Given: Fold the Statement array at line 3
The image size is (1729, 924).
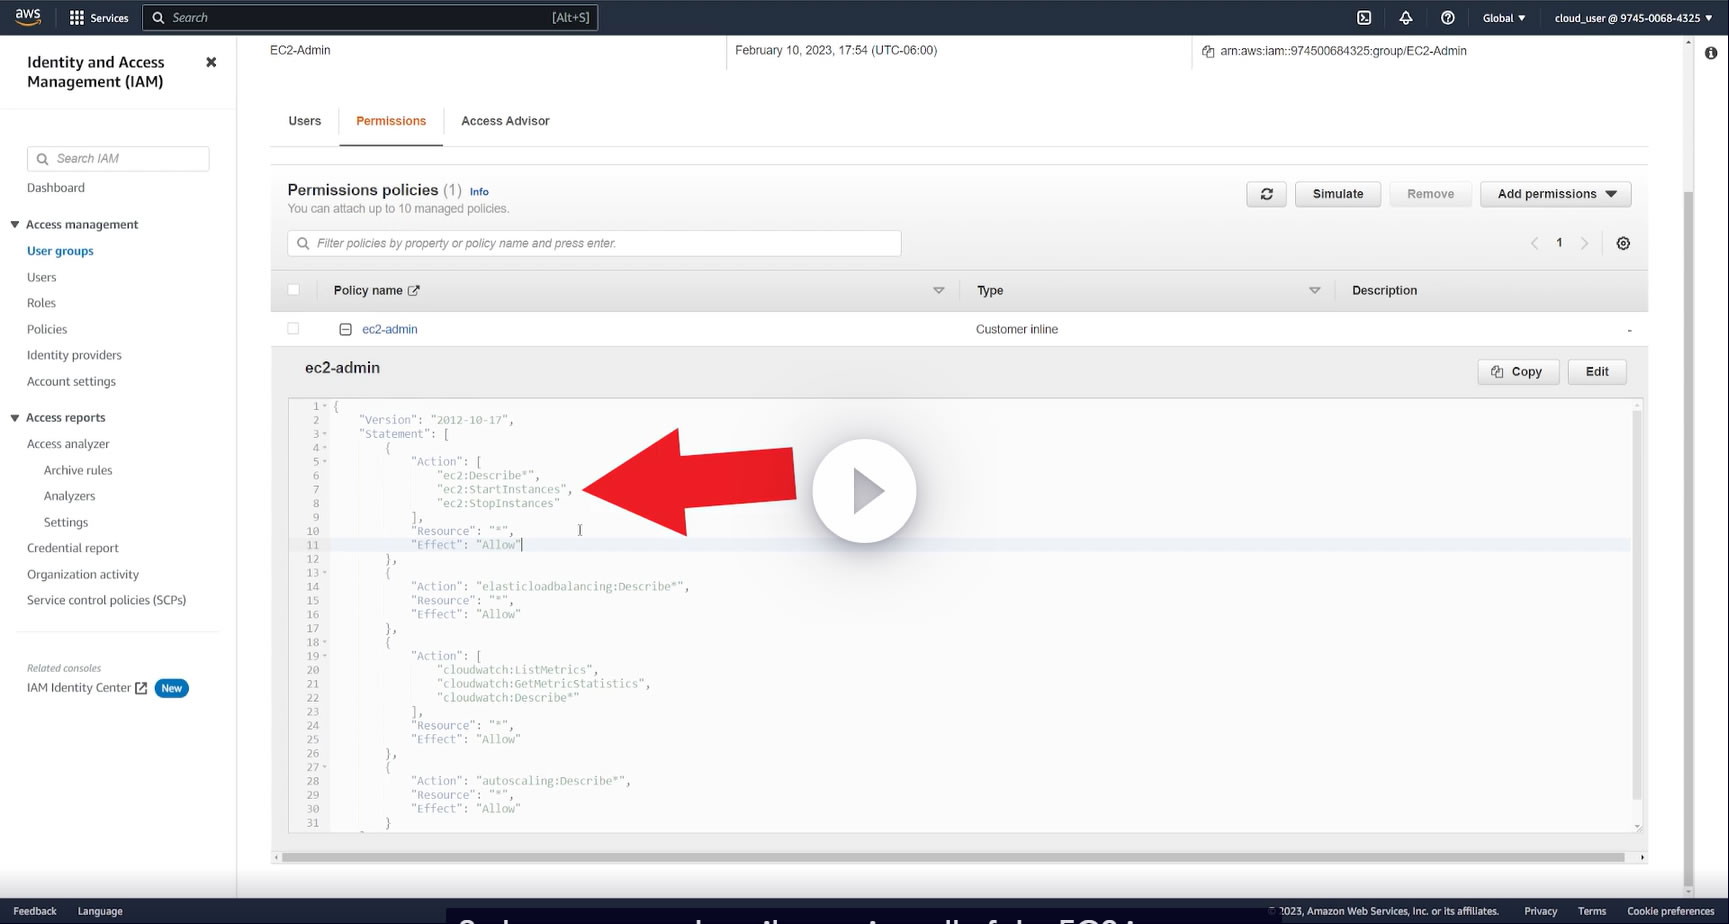Looking at the screenshot, I should tap(325, 434).
